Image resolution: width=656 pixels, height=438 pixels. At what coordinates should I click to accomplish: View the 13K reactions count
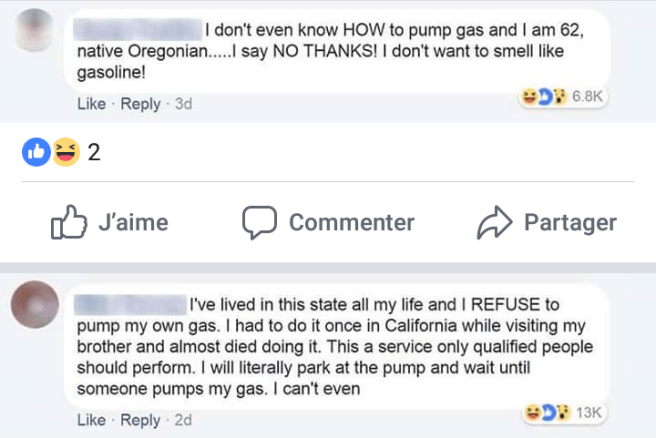[590, 412]
